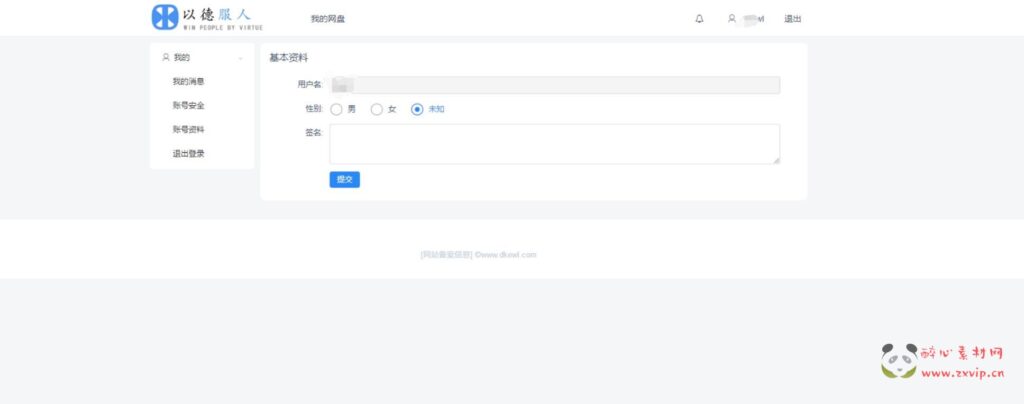This screenshot has width=1024, height=404.
Task: Select the 女 gender radio button
Action: pos(377,109)
